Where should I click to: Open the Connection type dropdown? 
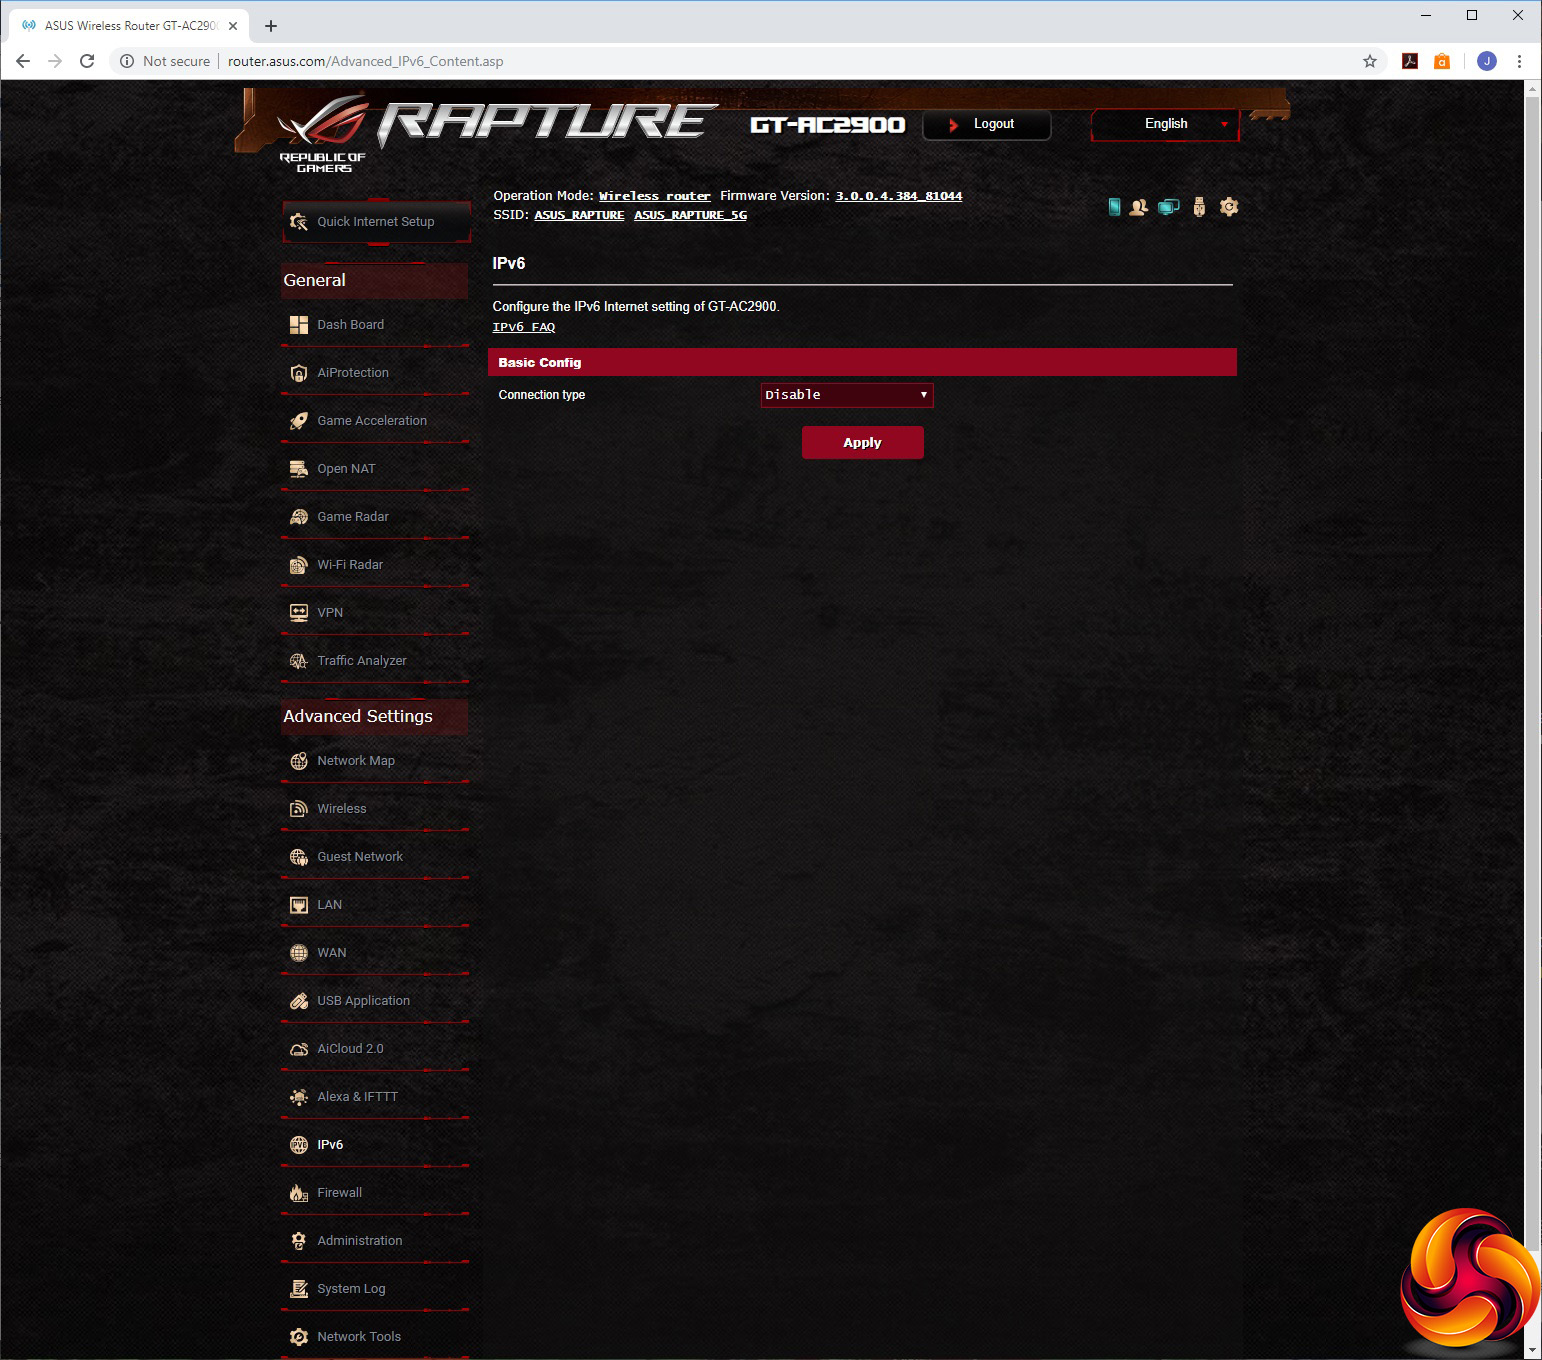(x=847, y=395)
